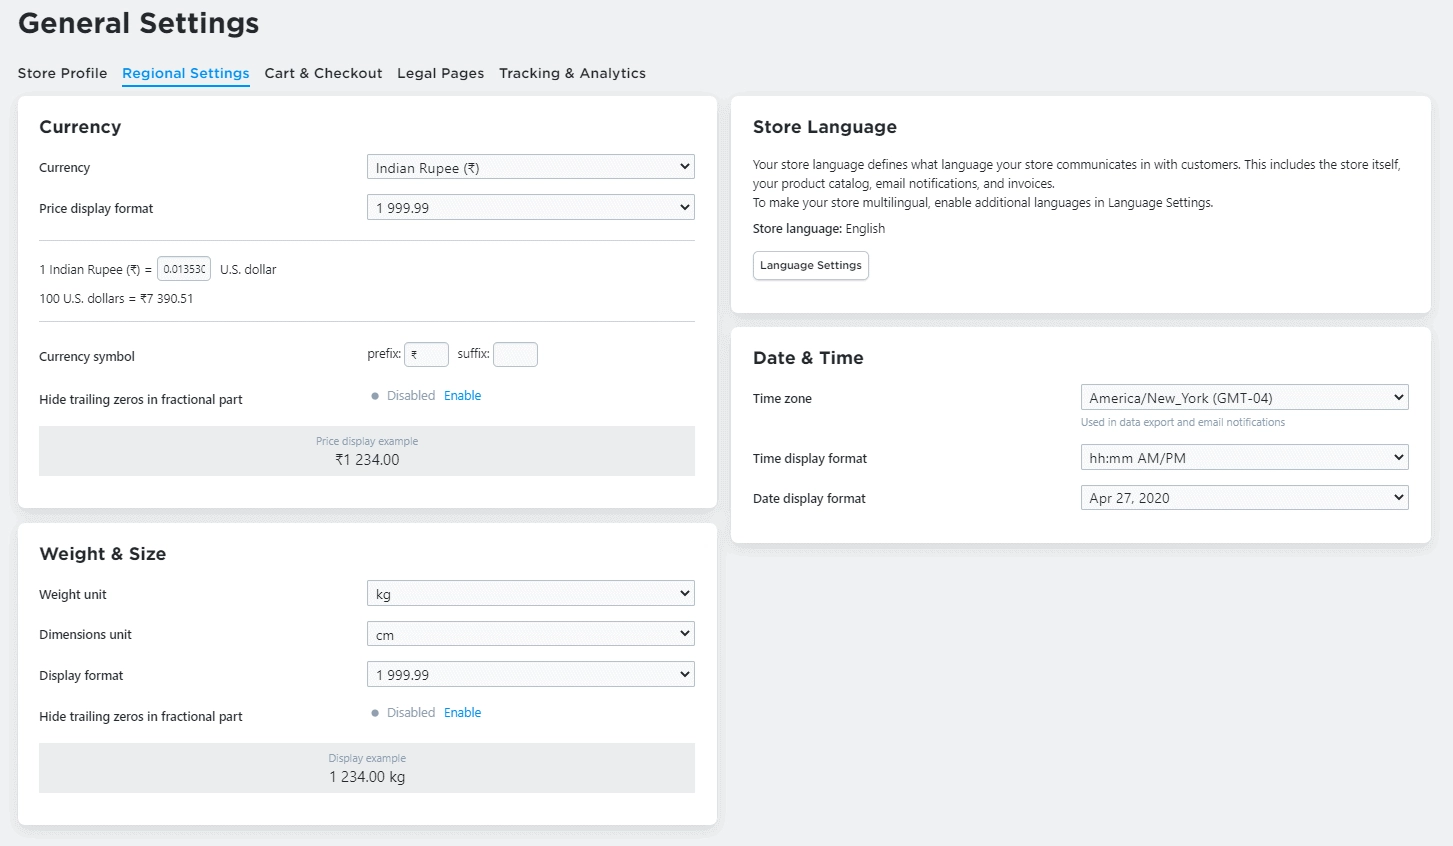Switch to the Legal Pages tab
The width and height of the screenshot is (1453, 846).
pyautogui.click(x=440, y=73)
